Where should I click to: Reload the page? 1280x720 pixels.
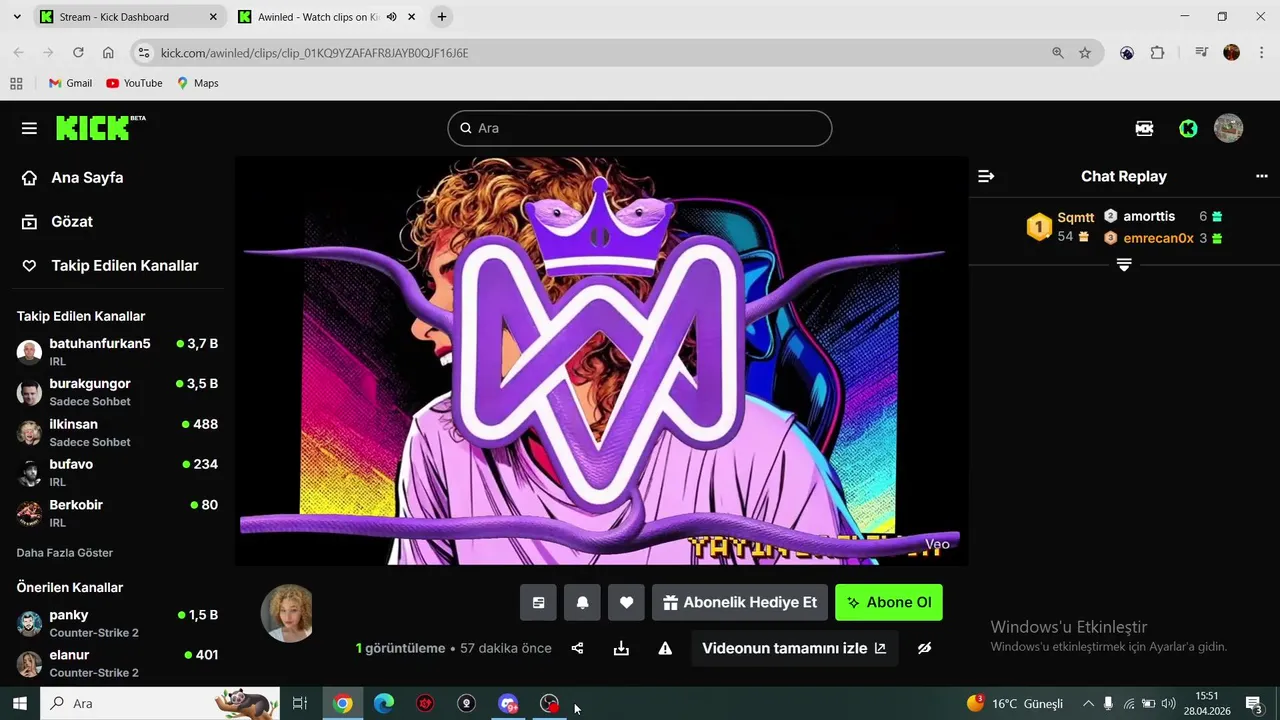[78, 53]
